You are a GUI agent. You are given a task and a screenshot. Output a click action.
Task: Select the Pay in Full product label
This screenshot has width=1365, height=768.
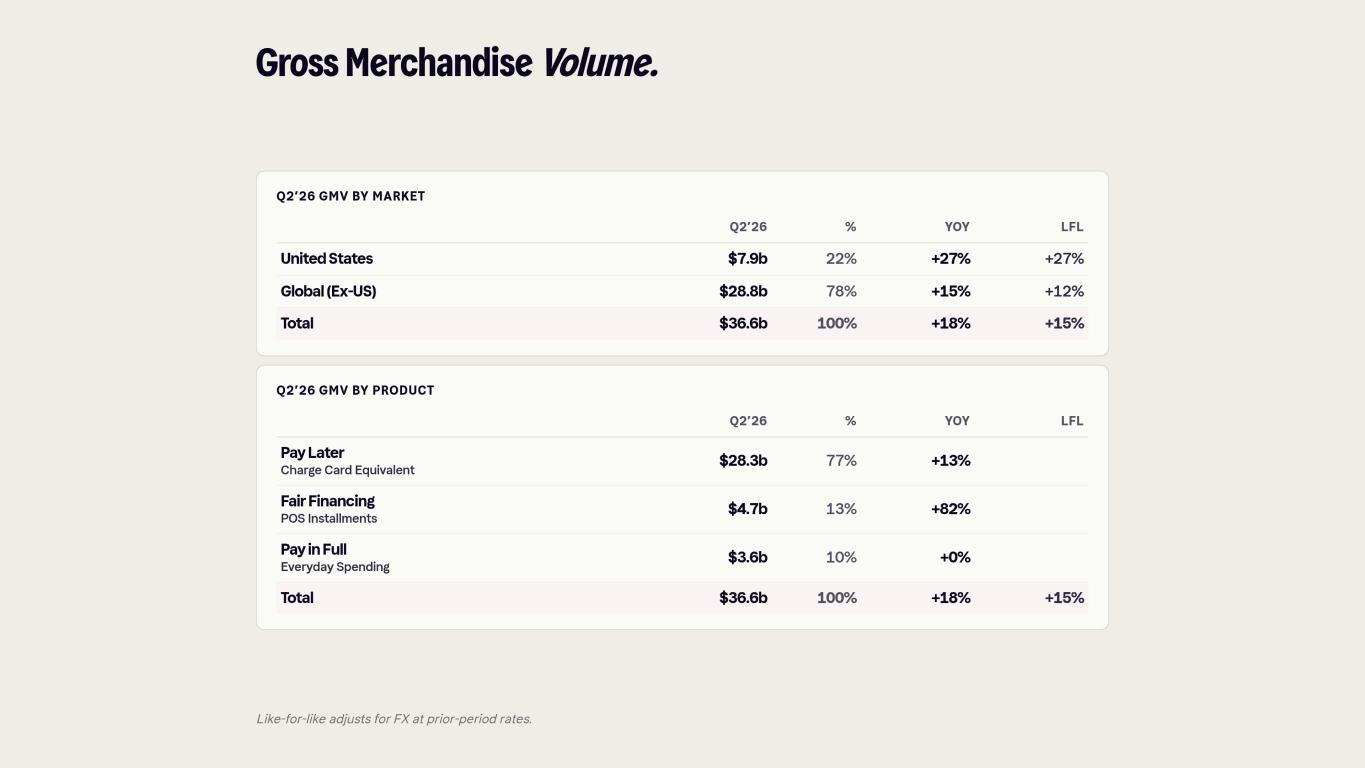313,549
